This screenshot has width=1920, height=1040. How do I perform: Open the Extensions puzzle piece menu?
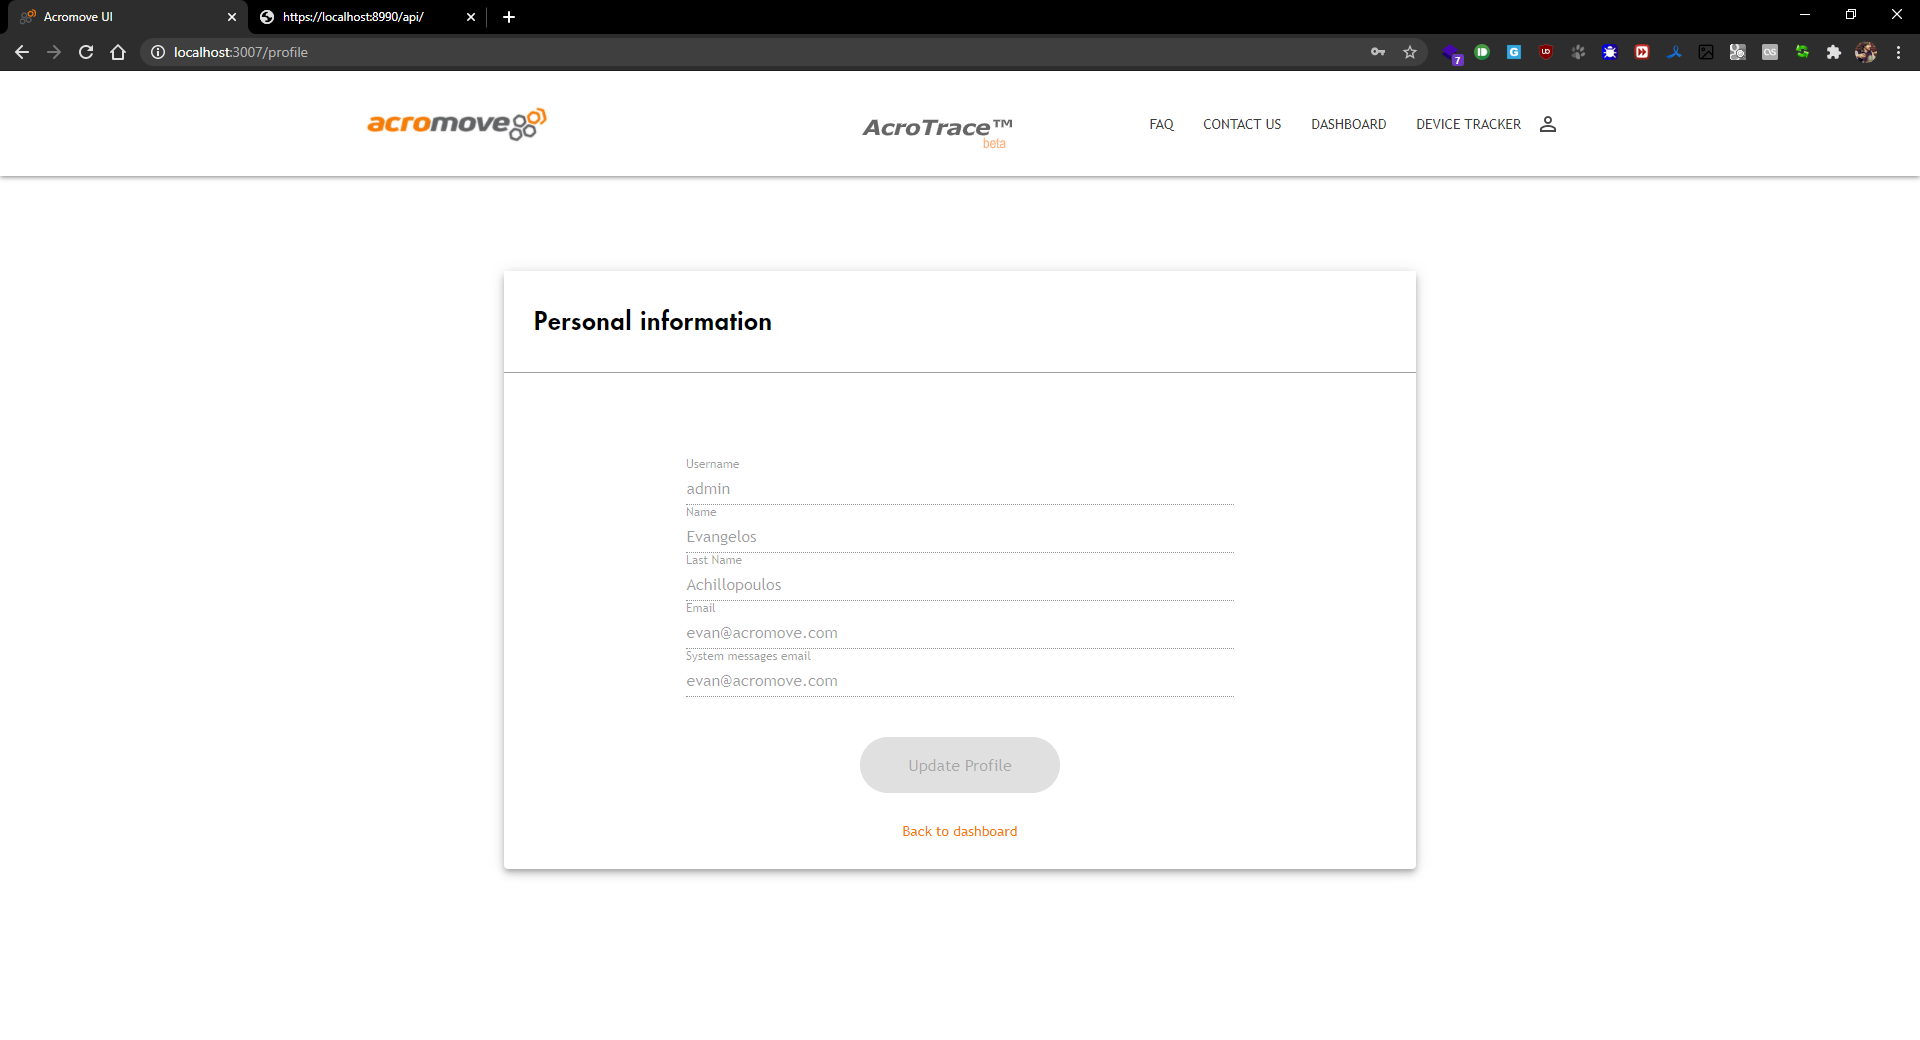(1834, 52)
